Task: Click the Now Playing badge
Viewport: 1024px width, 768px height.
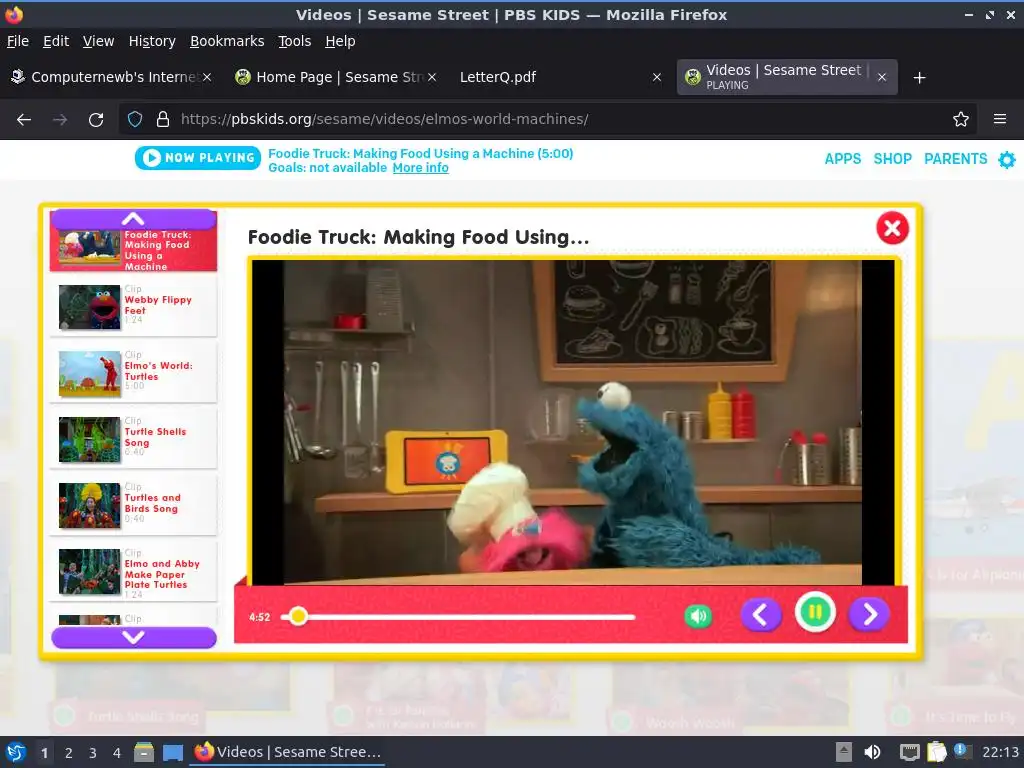Action: pos(198,157)
